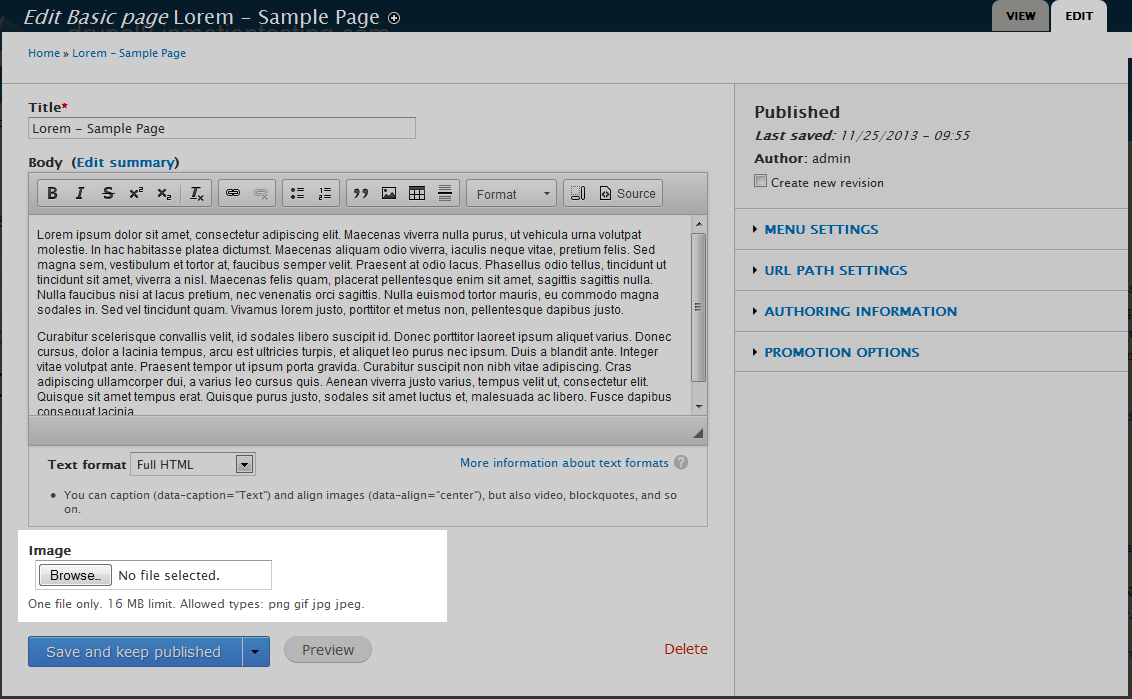The width and height of the screenshot is (1132, 699).
Task: Insert a table
Action: tap(417, 194)
